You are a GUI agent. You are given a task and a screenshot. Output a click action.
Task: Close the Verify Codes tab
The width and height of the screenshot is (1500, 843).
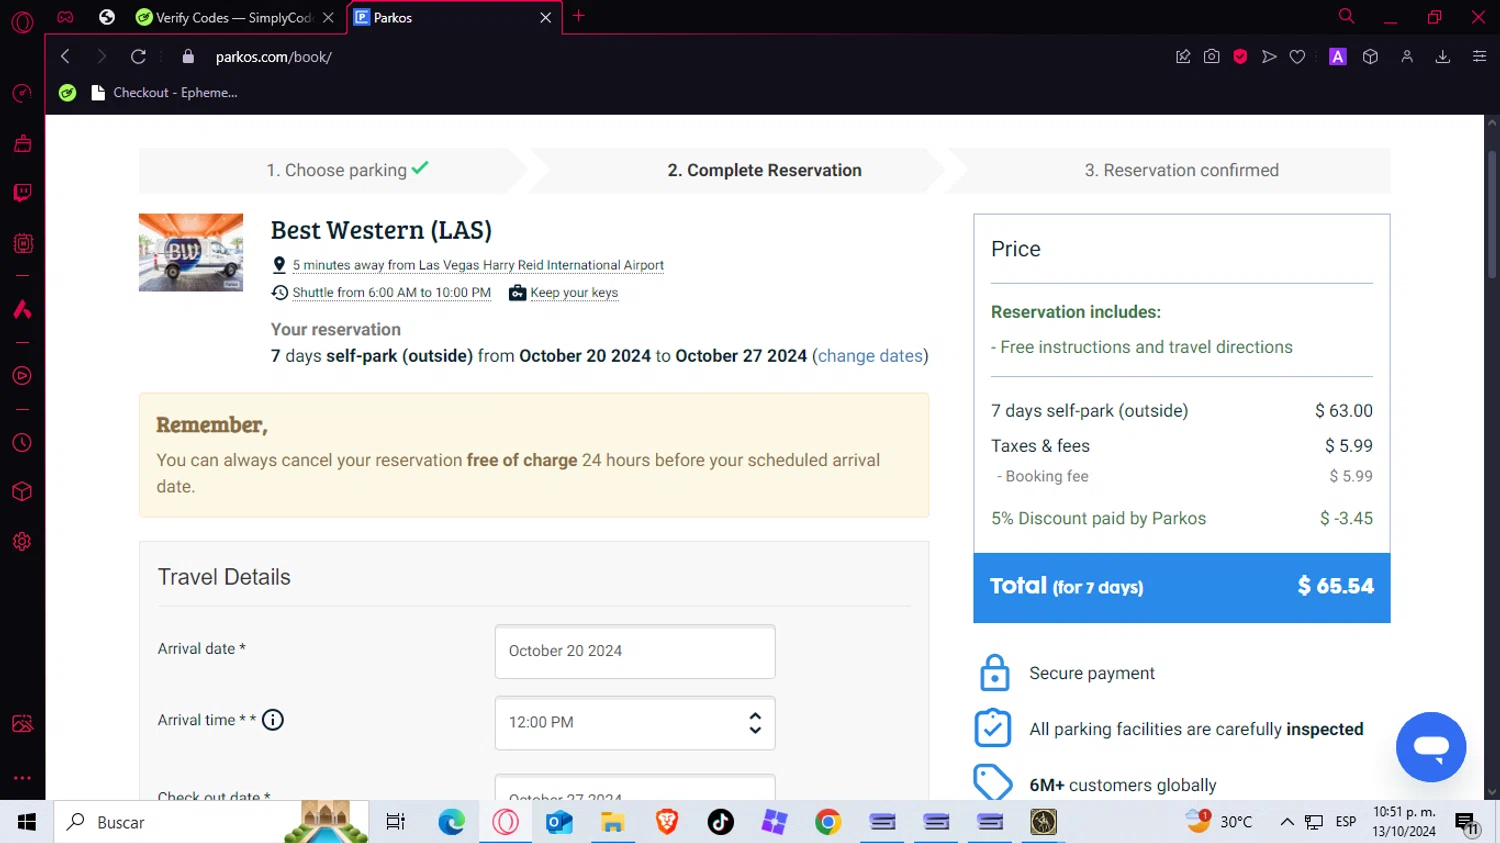click(328, 17)
